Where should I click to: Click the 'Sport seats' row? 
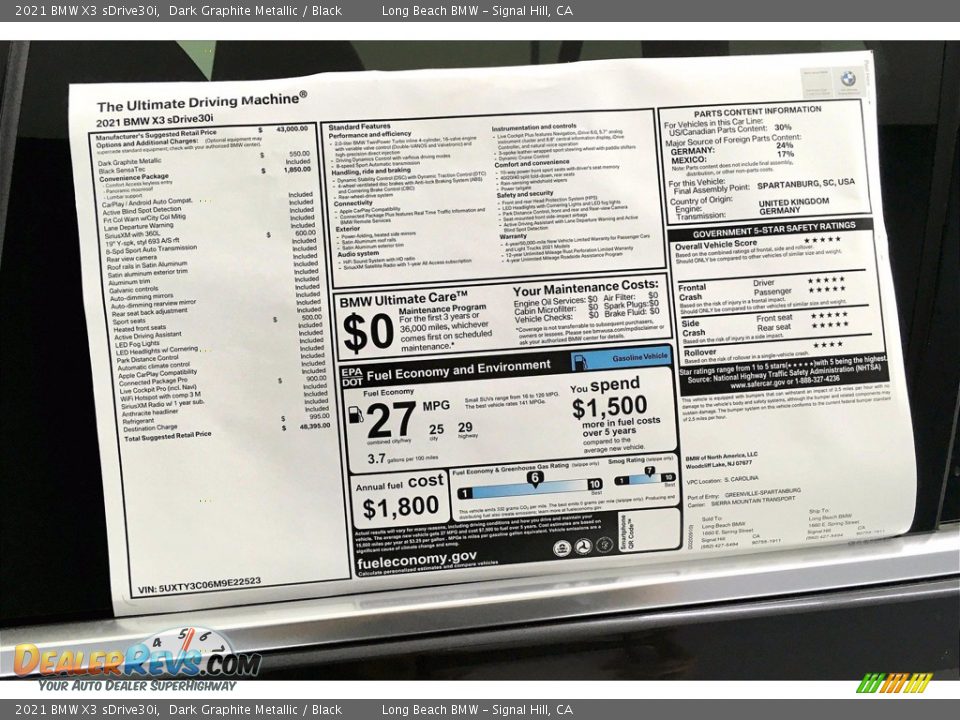[x=129, y=321]
